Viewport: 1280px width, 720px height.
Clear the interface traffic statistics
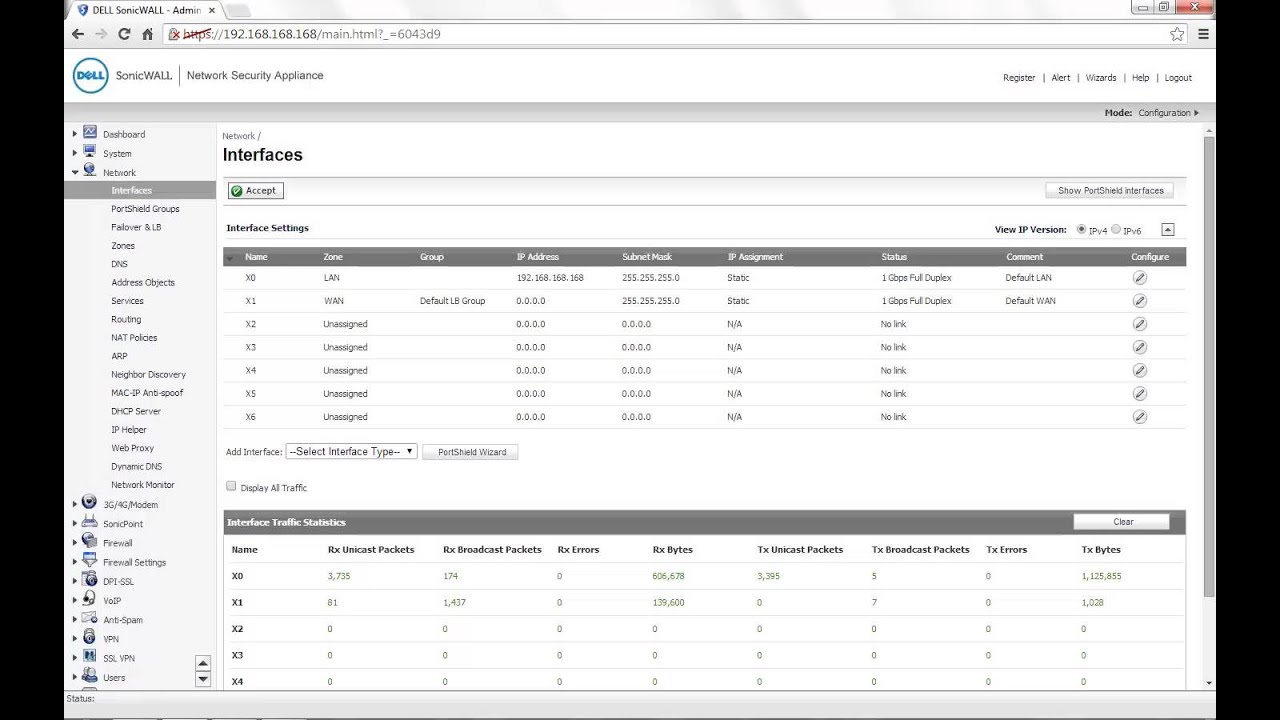(1122, 521)
